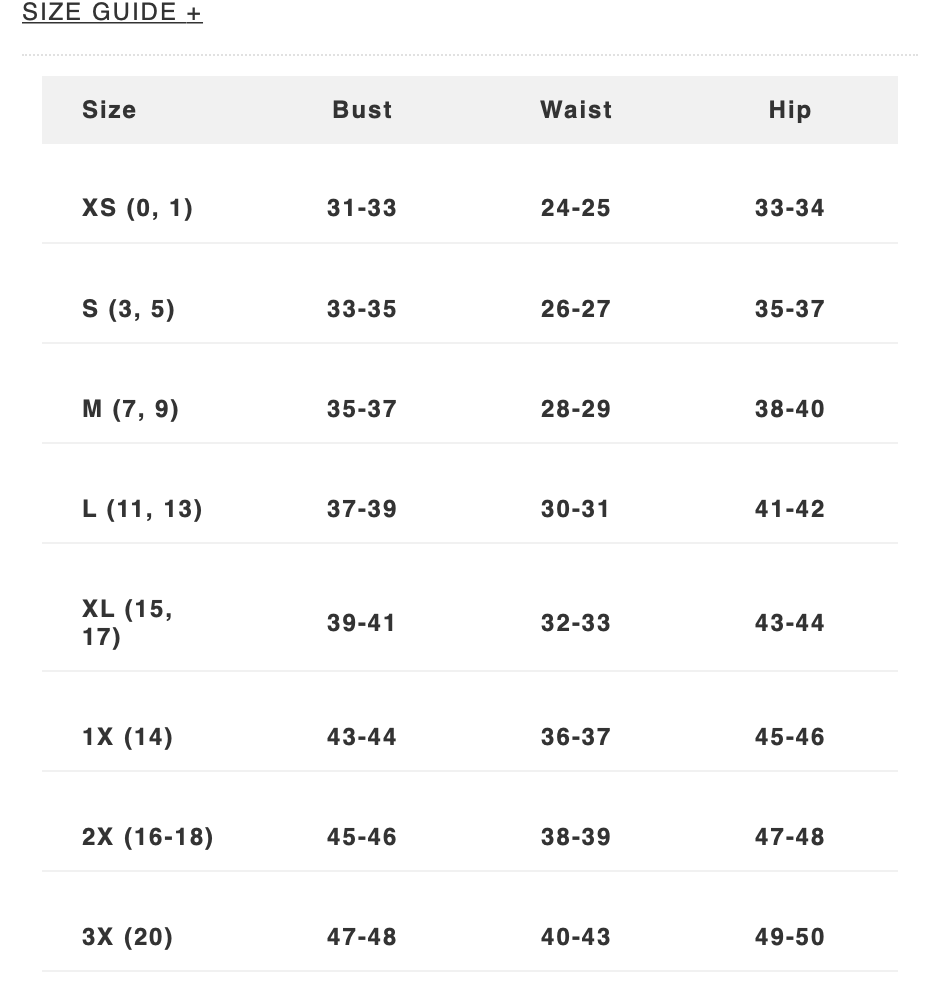Click the XS bust value 31-33

tap(362, 208)
